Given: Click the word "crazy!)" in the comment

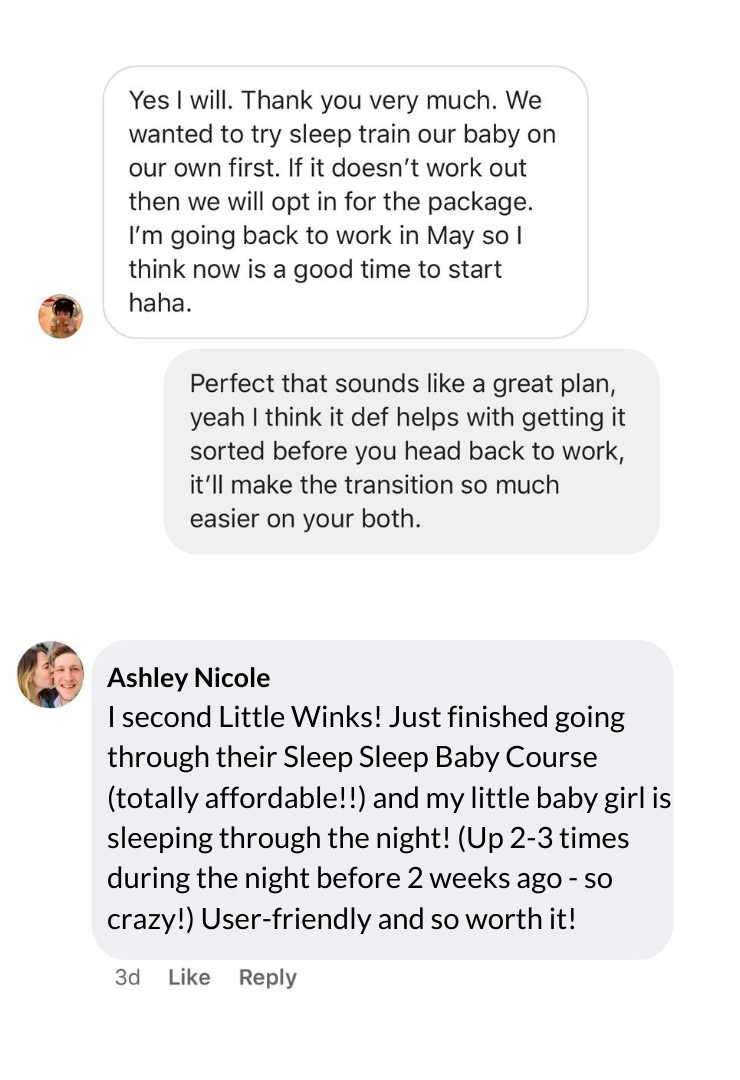Looking at the screenshot, I should tap(150, 920).
